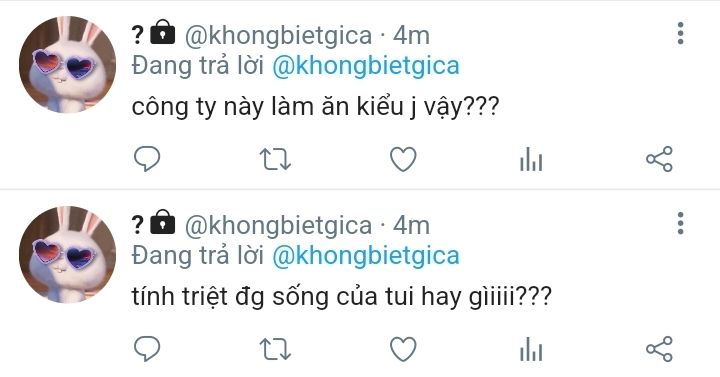Image resolution: width=720 pixels, height=377 pixels.
Task: View analytics of the 'công ty này' tweet
Action: pyautogui.click(x=531, y=159)
